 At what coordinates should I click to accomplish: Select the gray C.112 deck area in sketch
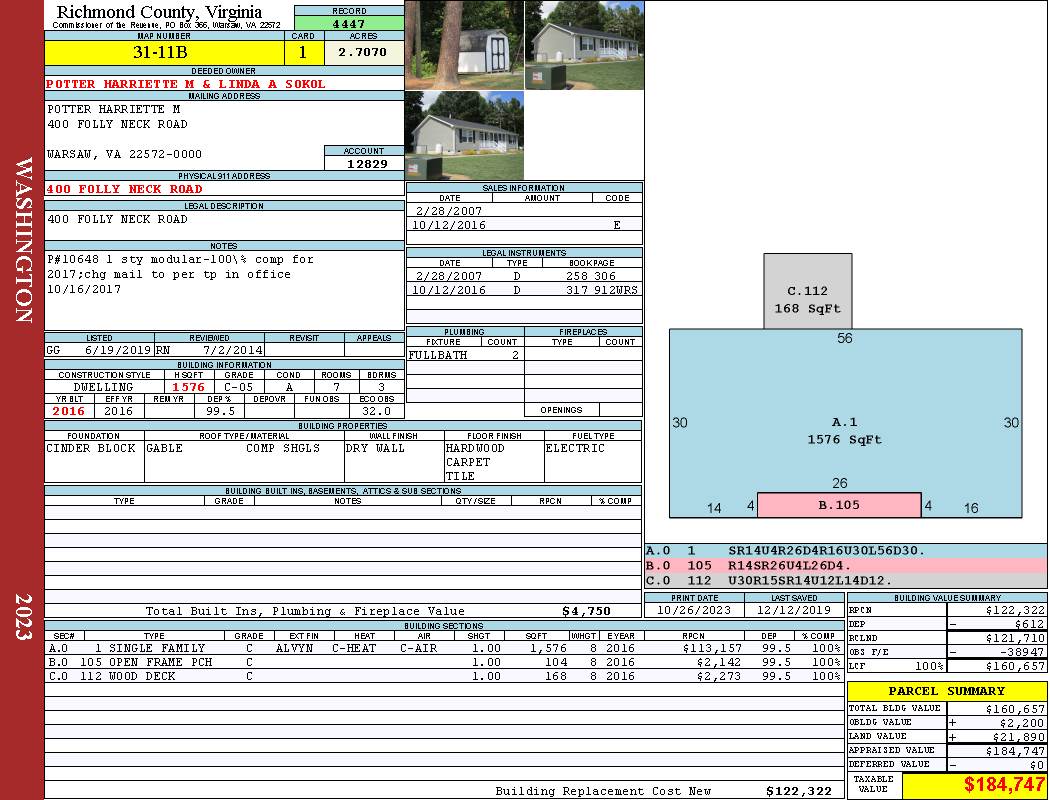point(808,291)
